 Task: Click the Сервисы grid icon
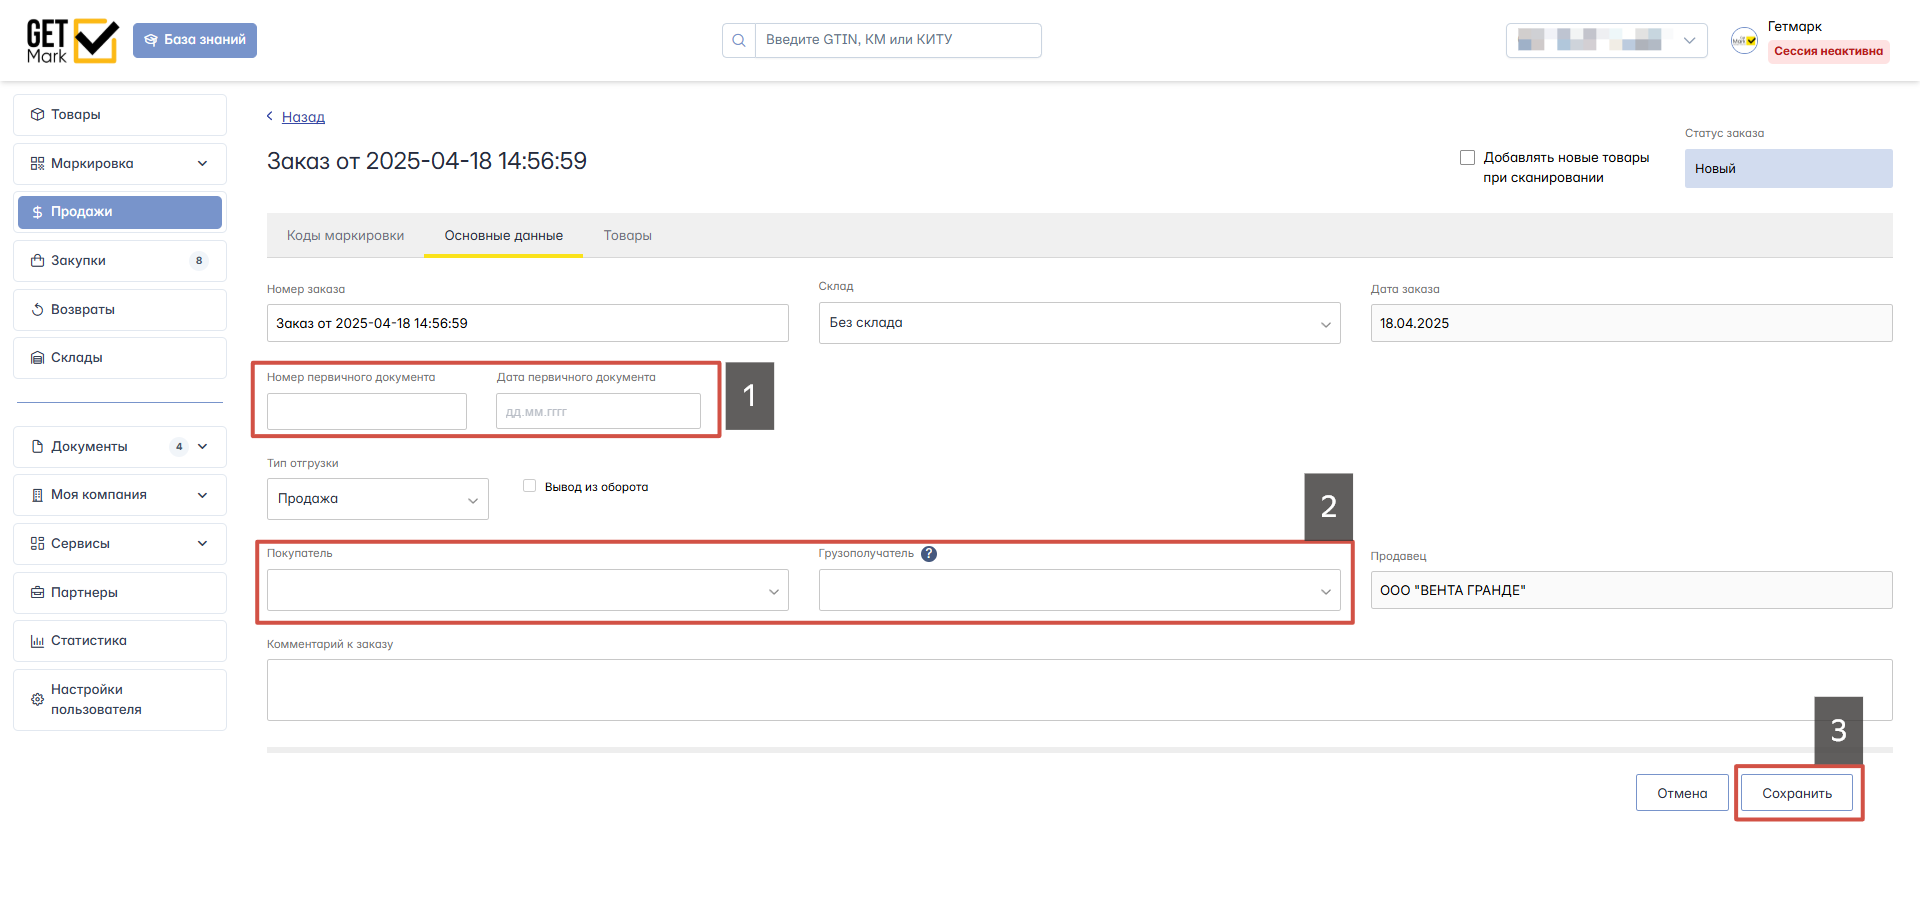(x=37, y=544)
